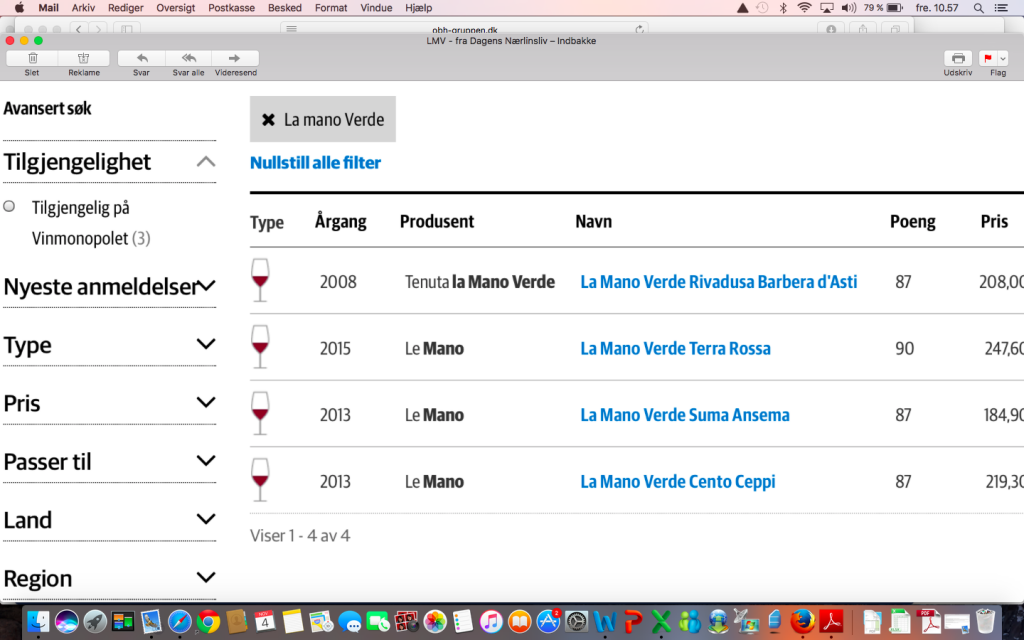Open System Preferences gear in Dock
Screen dimensions: 1024x640
click(x=576, y=621)
